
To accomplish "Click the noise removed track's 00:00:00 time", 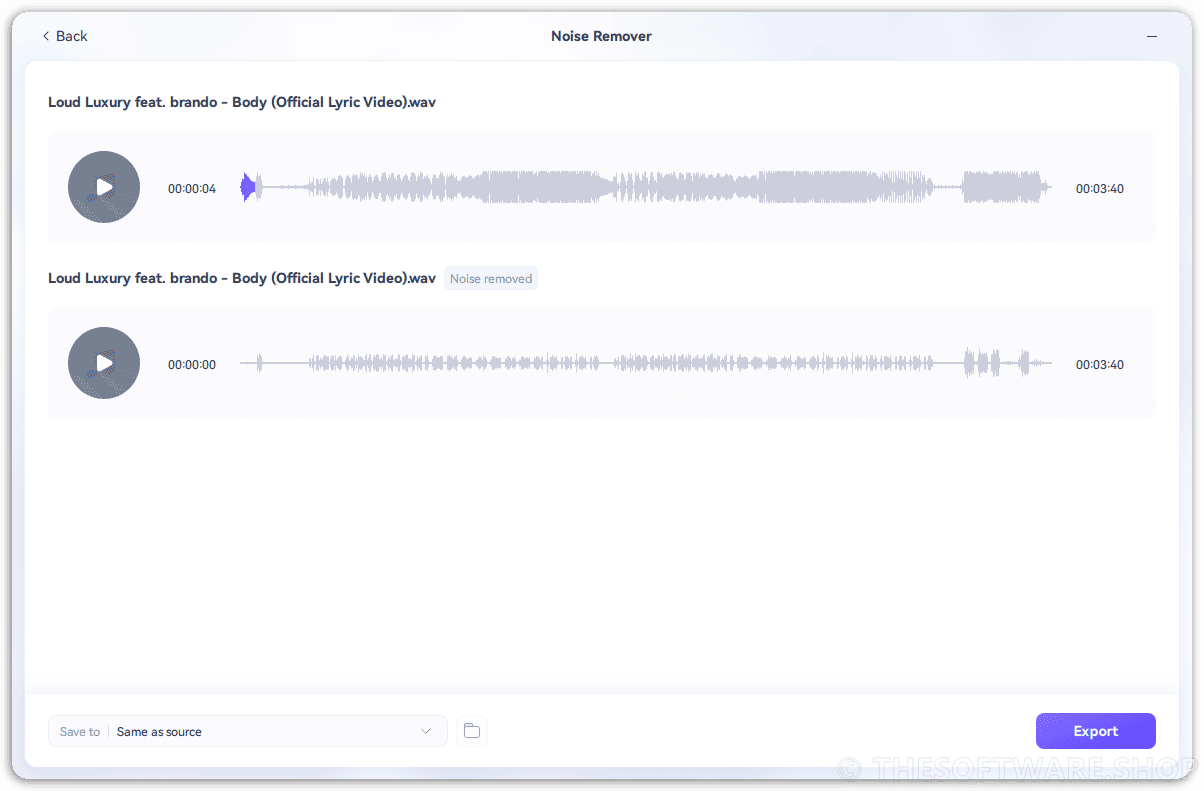I will pyautogui.click(x=192, y=365).
